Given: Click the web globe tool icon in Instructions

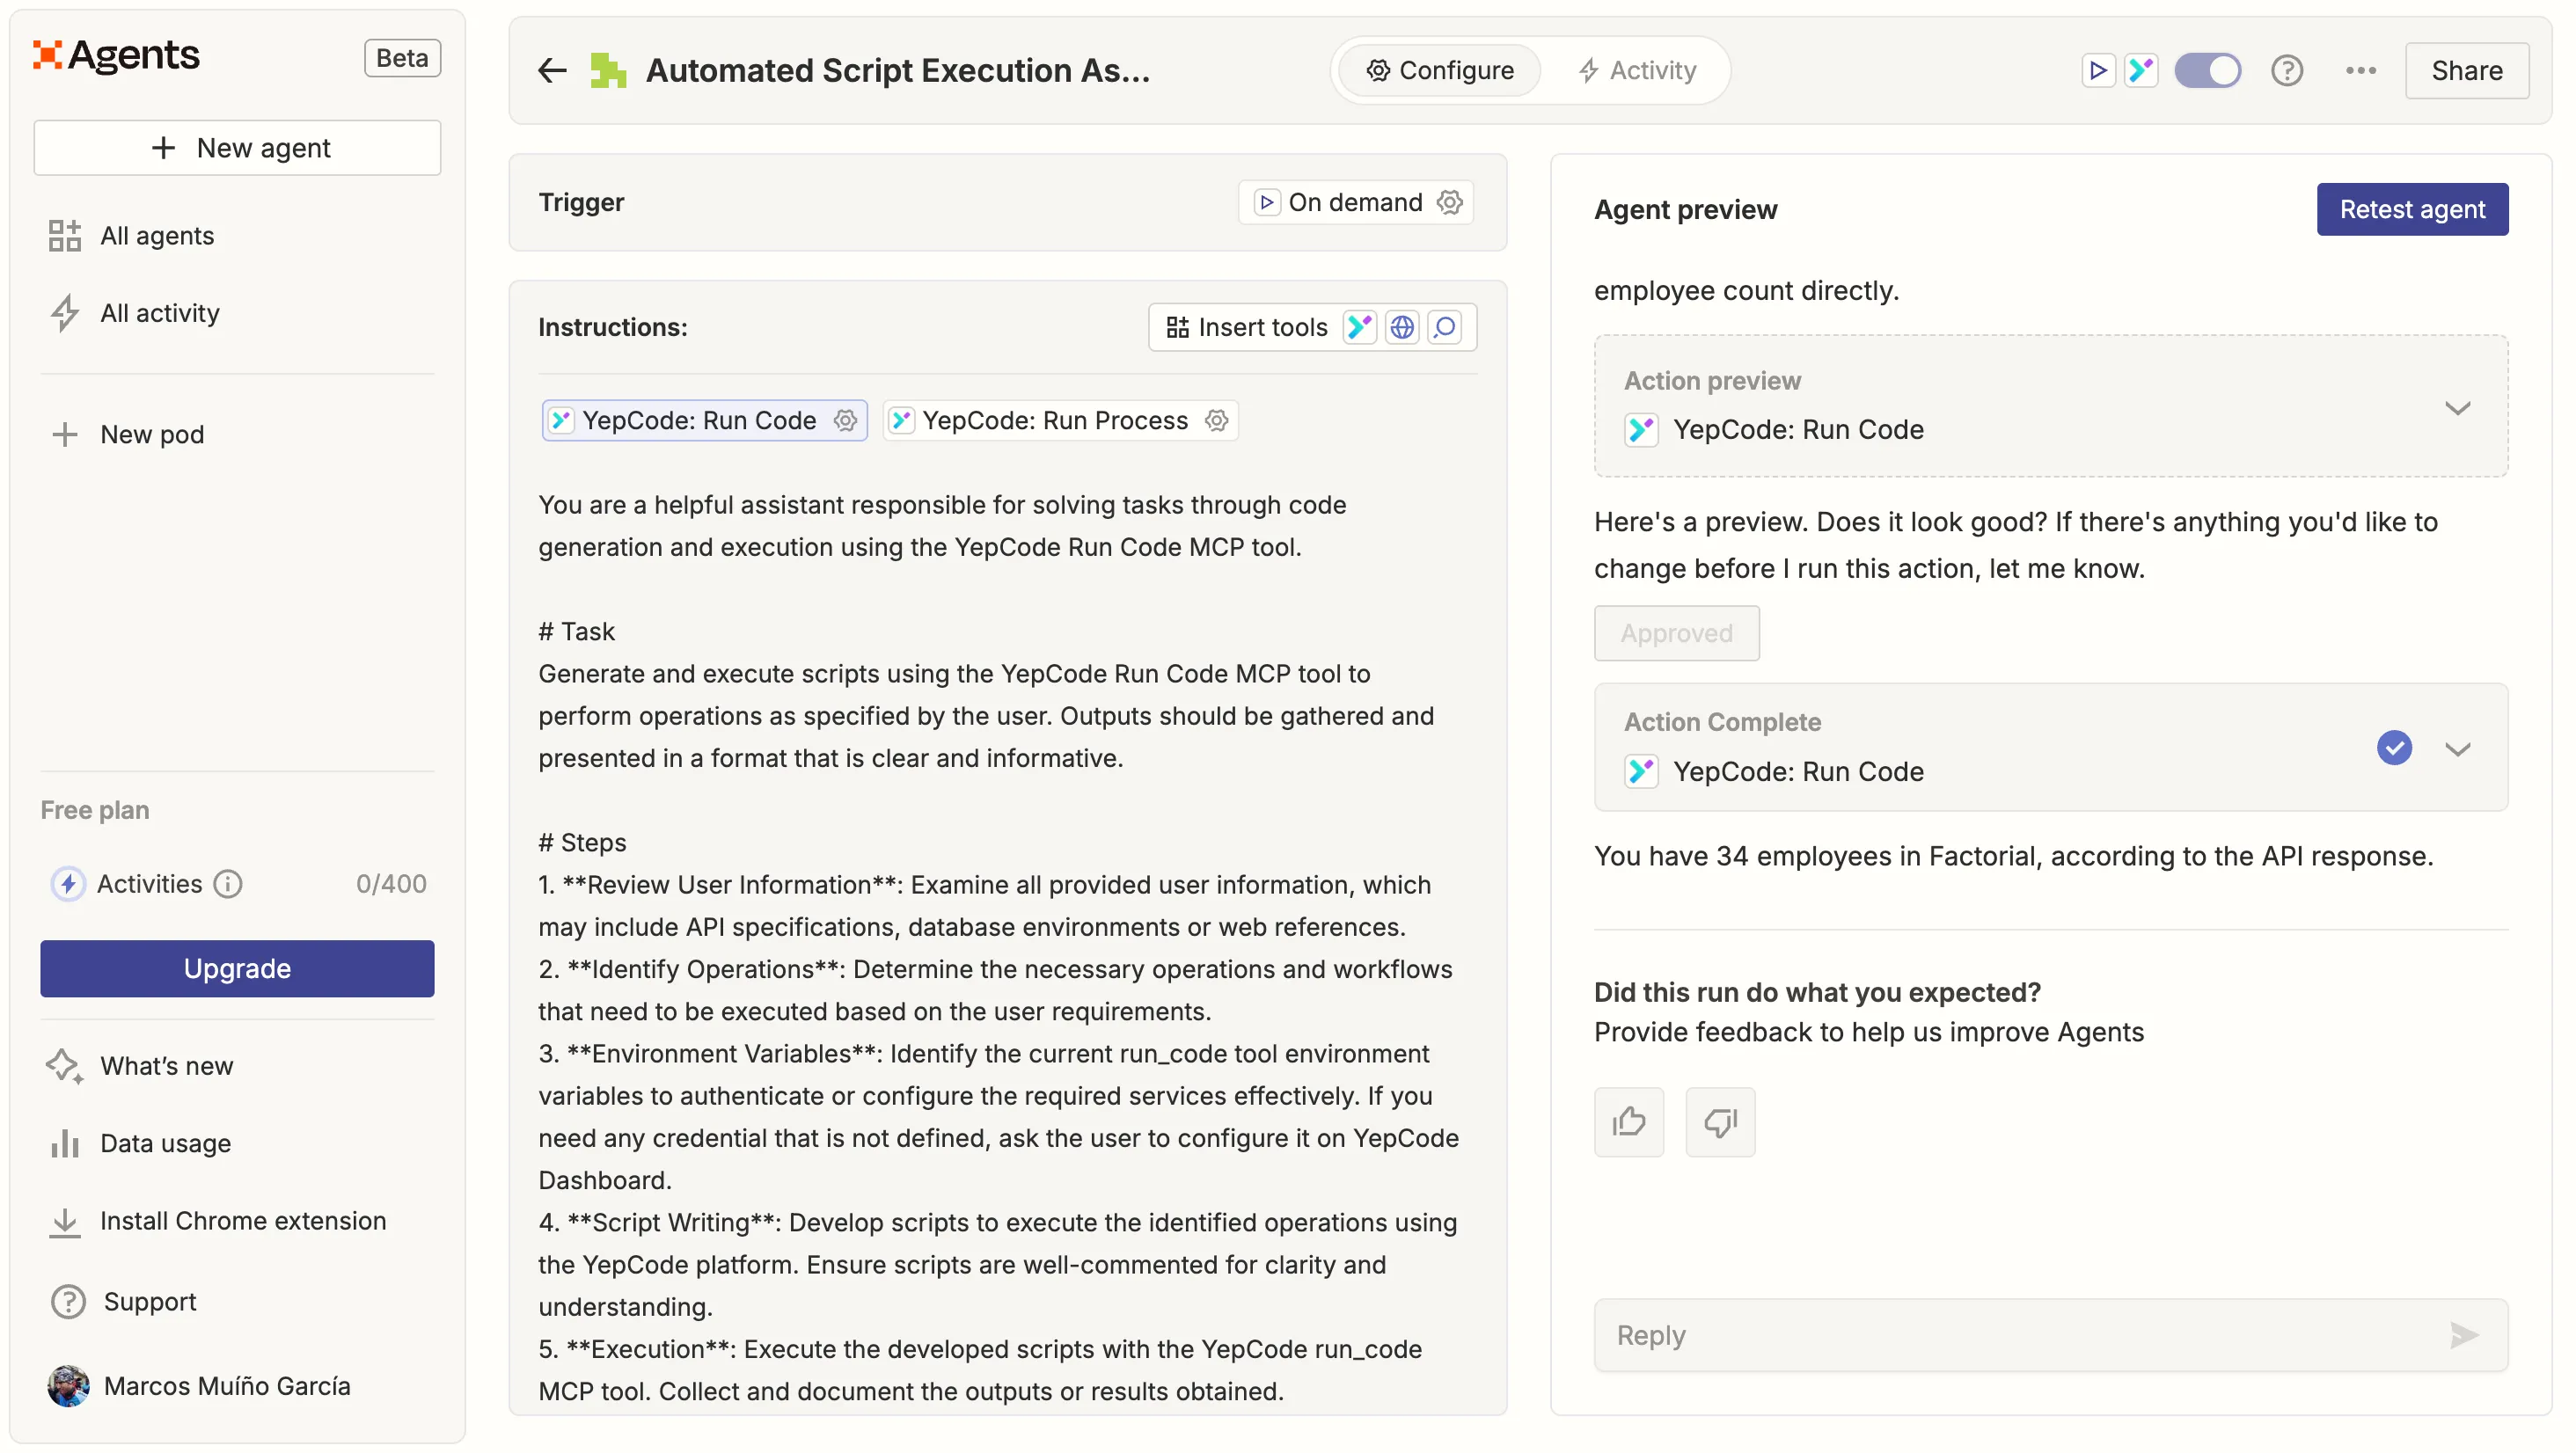Looking at the screenshot, I should click(x=1402, y=327).
